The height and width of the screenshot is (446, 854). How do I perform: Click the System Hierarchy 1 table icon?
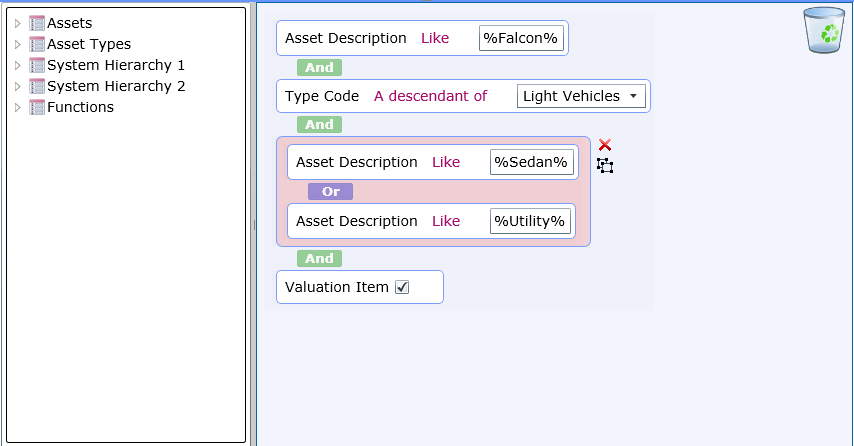click(36, 65)
